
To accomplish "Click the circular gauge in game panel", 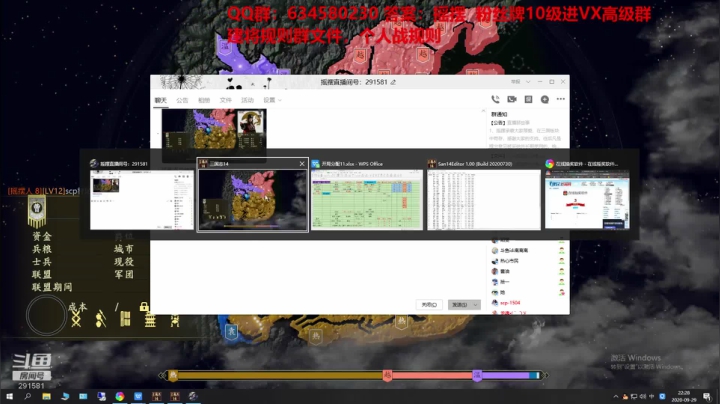I will (x=46, y=315).
